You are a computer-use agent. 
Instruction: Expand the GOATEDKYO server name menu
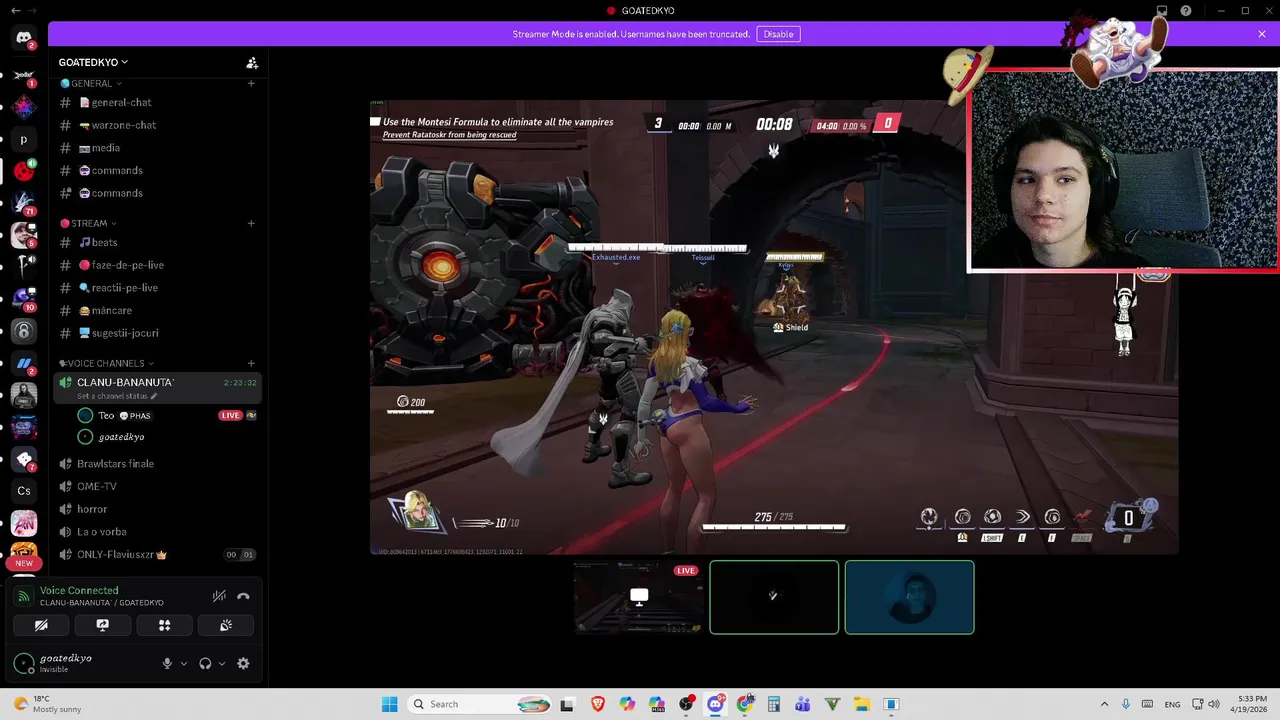(x=93, y=62)
